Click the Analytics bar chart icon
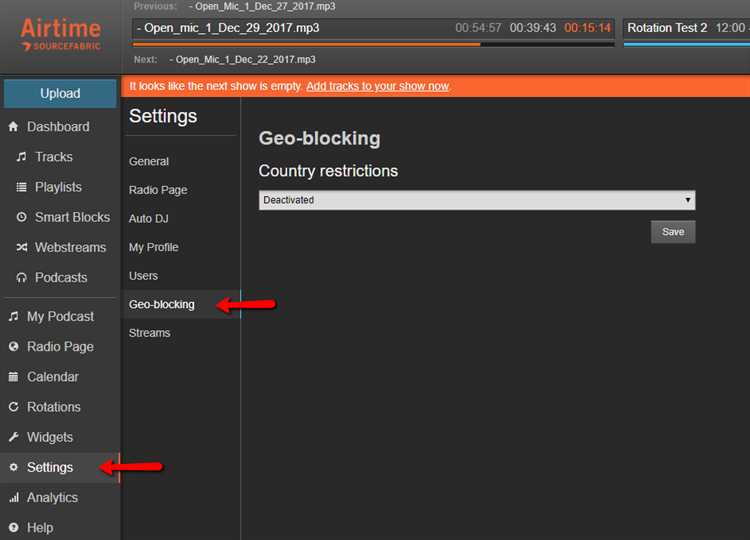 [x=13, y=497]
